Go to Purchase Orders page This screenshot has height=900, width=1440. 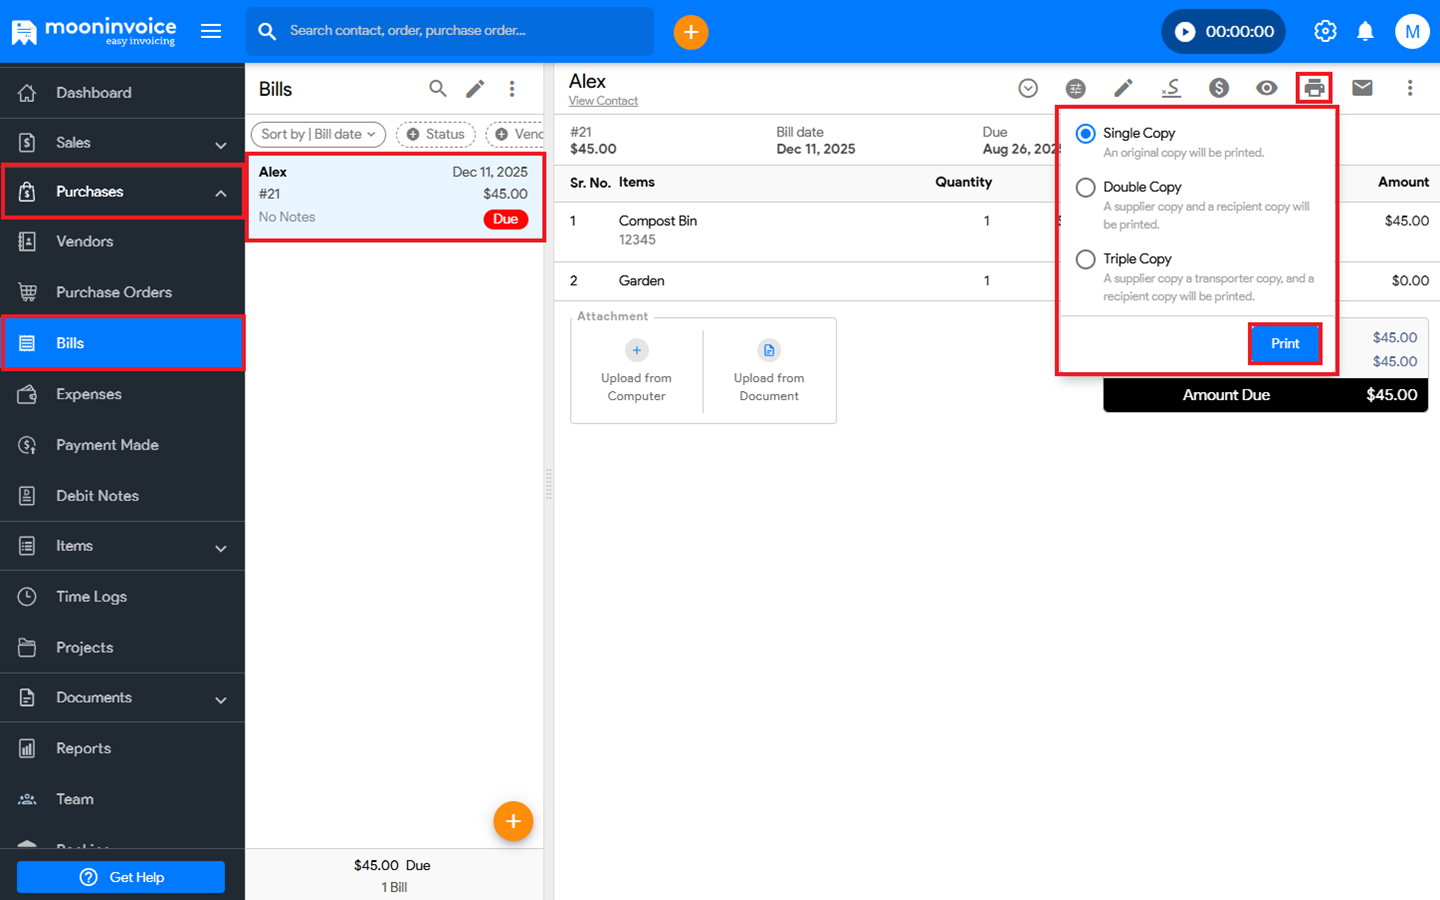[114, 292]
